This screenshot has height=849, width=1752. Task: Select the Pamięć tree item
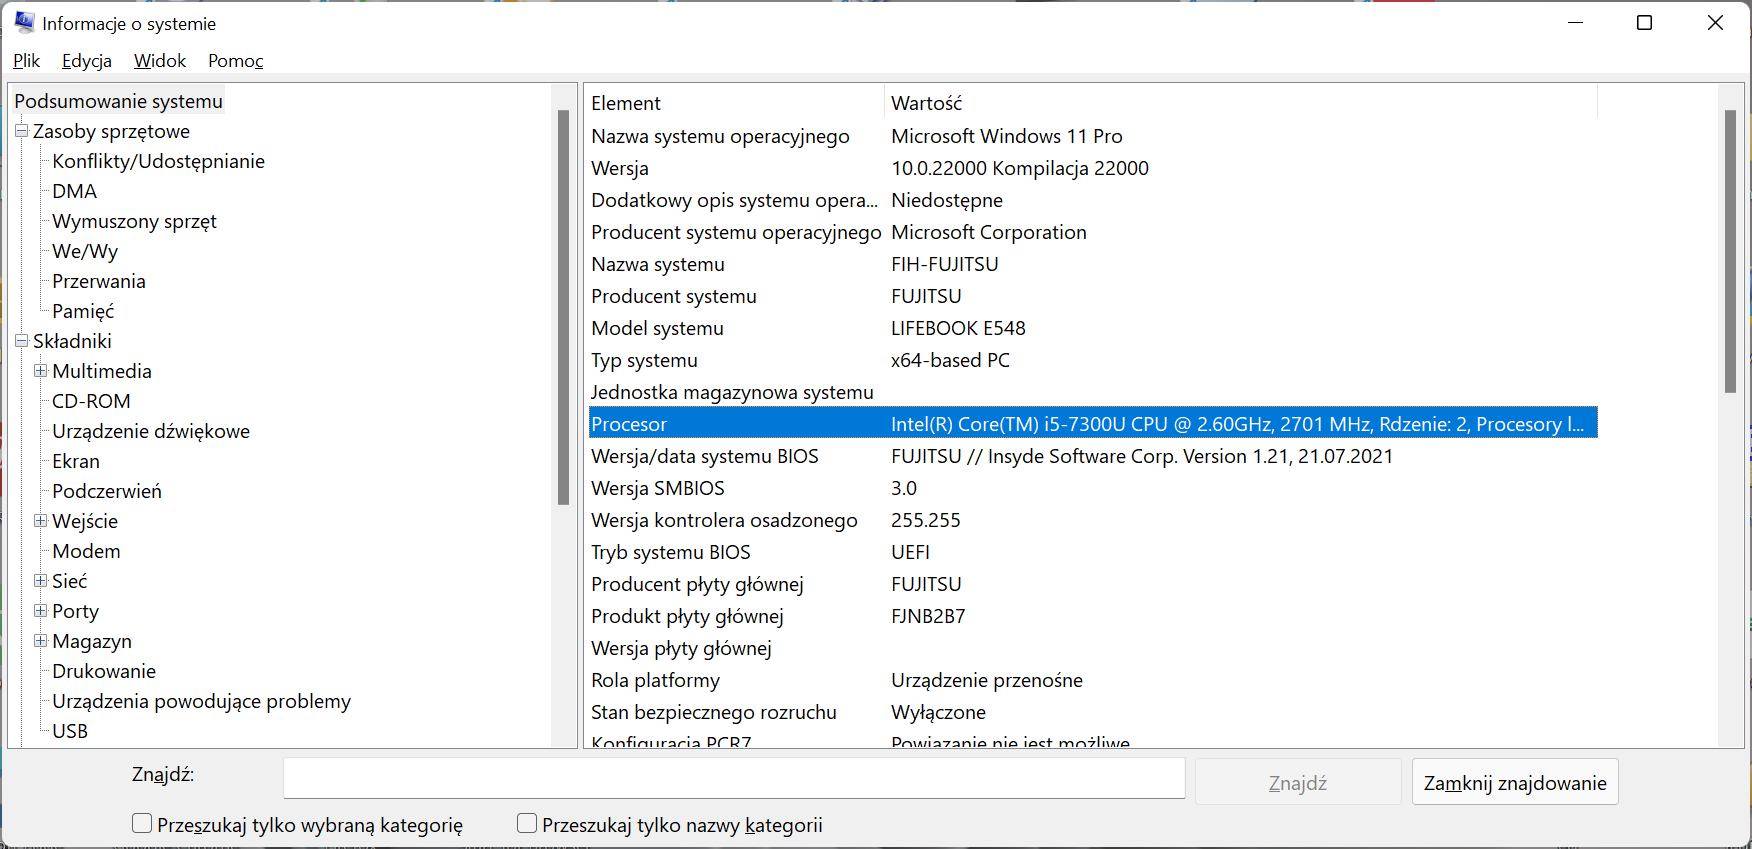83,311
